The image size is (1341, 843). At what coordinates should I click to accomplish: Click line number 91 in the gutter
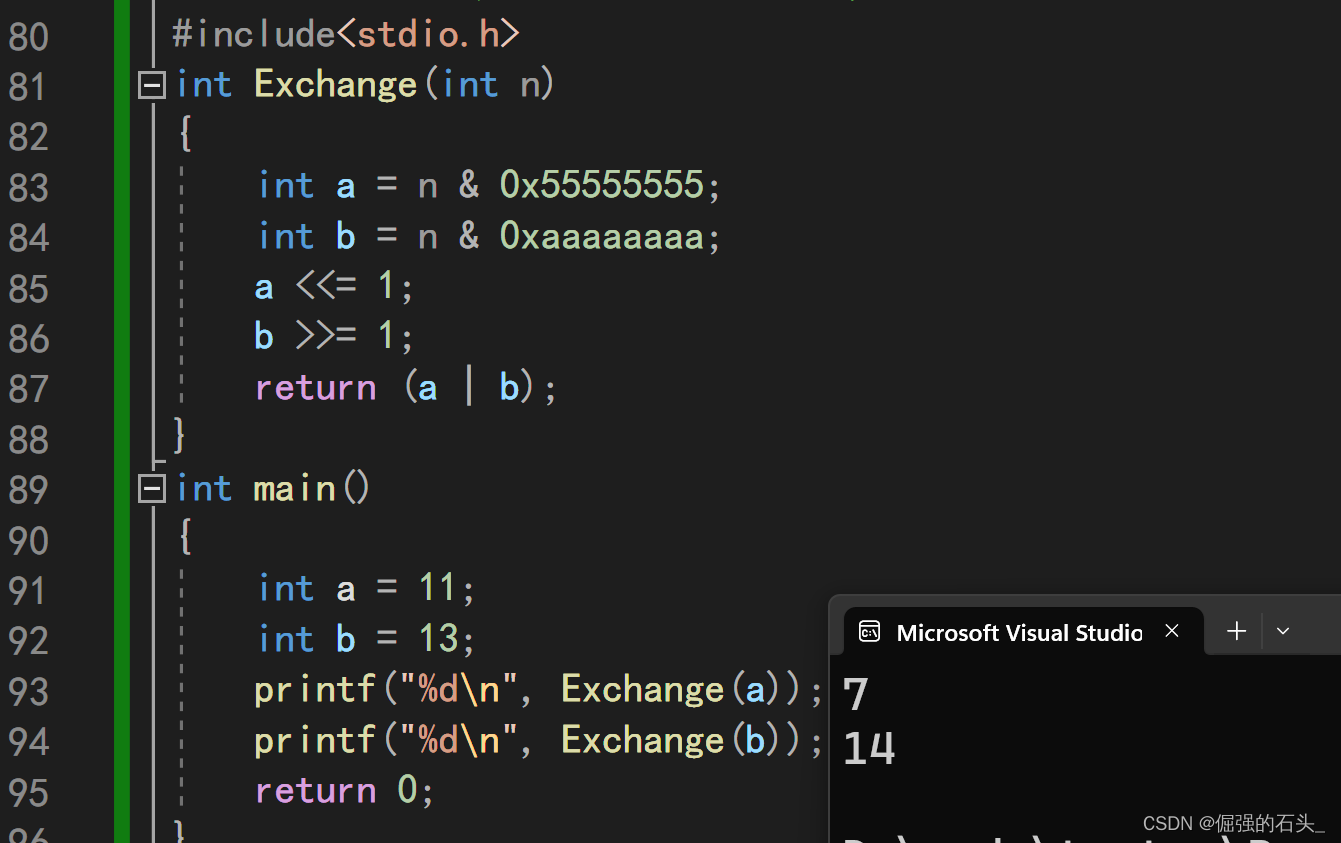(28, 591)
